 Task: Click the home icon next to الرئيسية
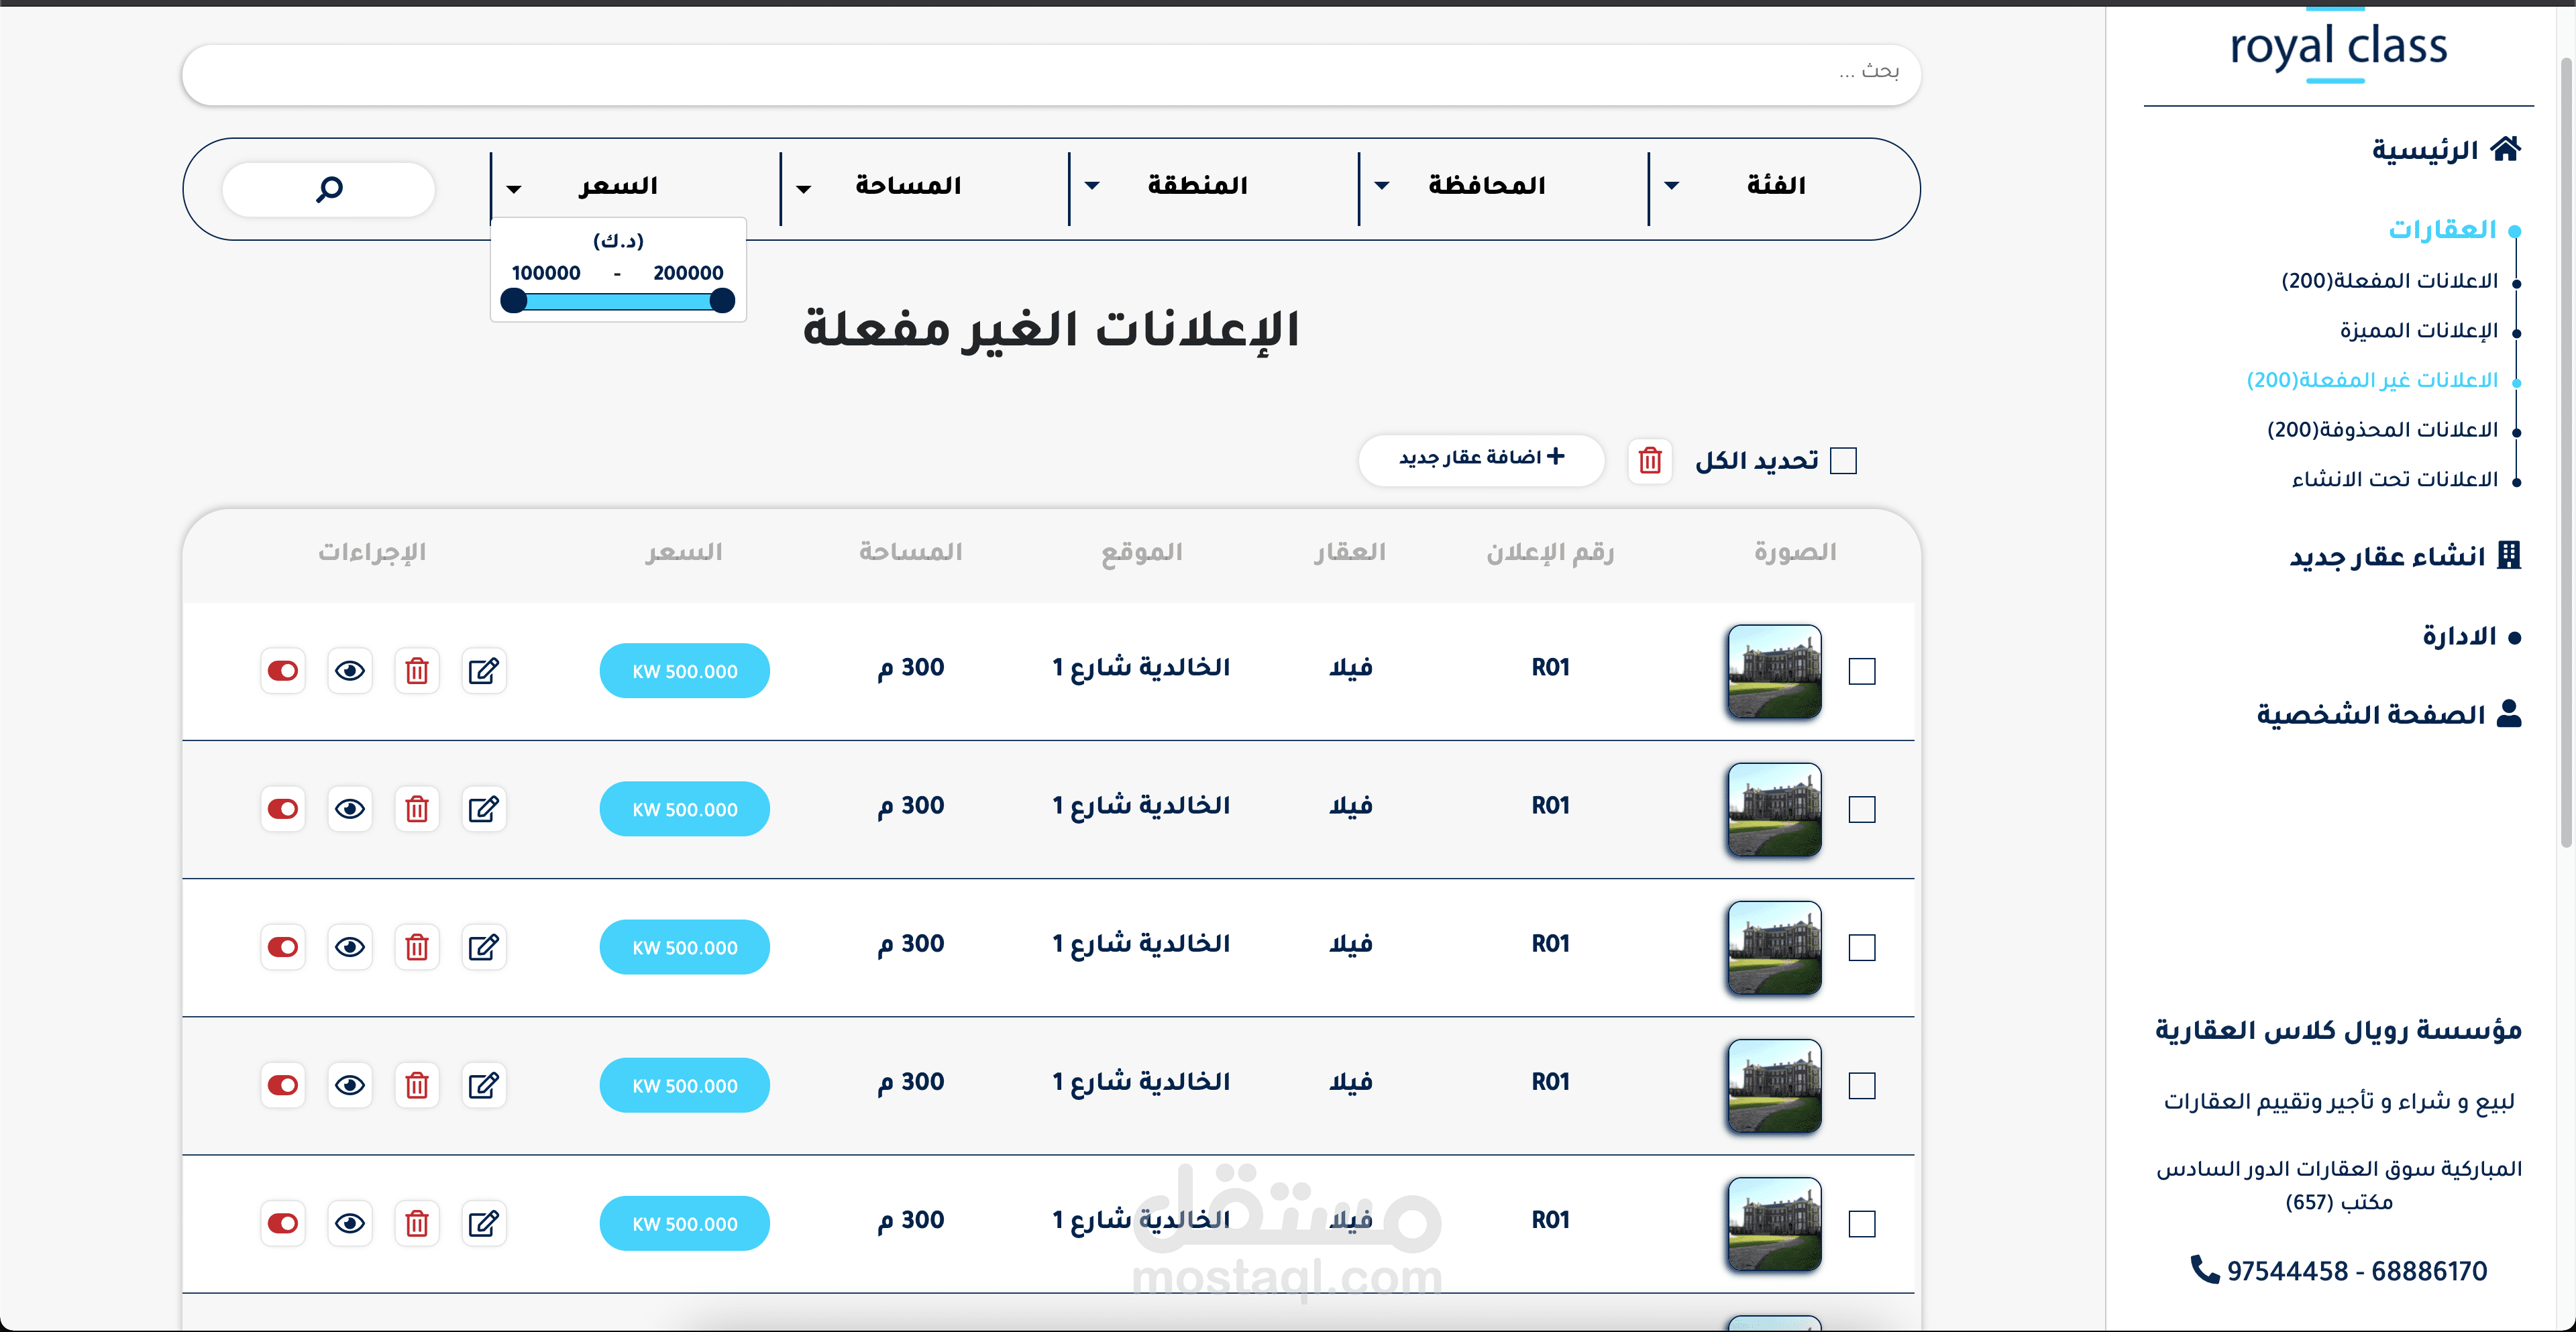click(2506, 149)
